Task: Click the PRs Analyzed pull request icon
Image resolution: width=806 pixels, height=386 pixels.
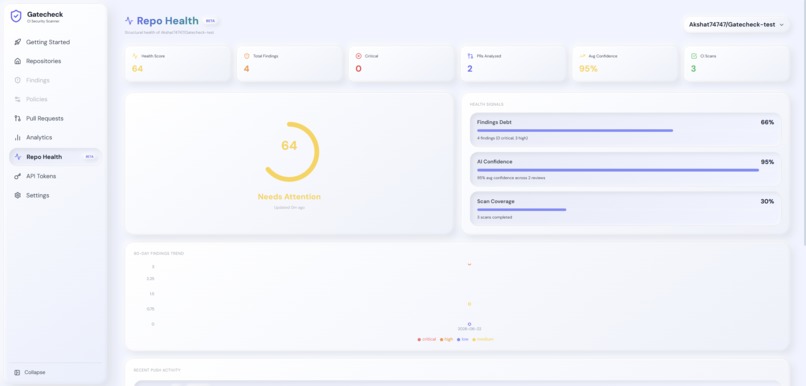Action: pos(470,56)
